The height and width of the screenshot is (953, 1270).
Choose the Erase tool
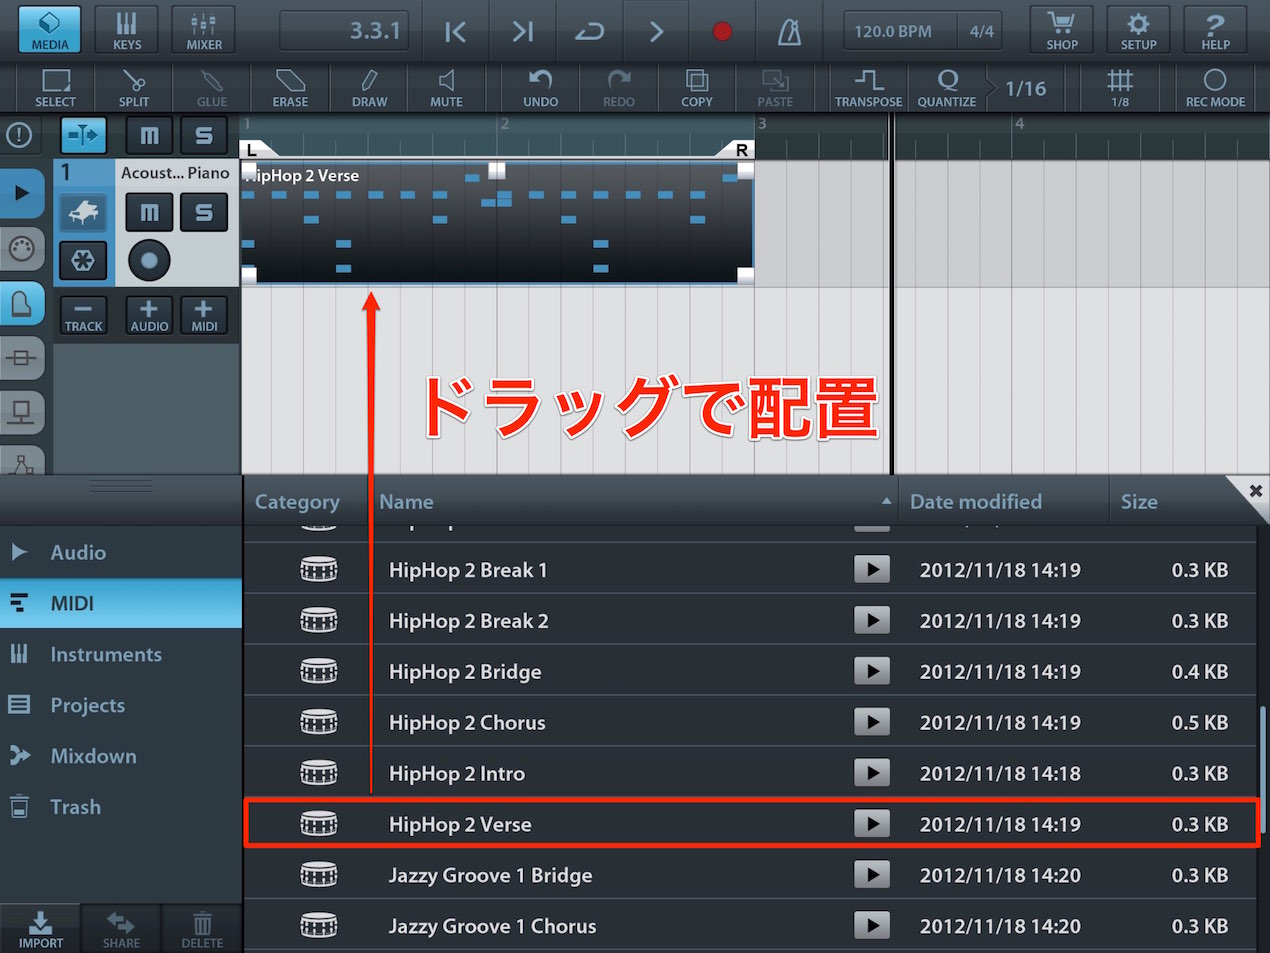(x=290, y=88)
